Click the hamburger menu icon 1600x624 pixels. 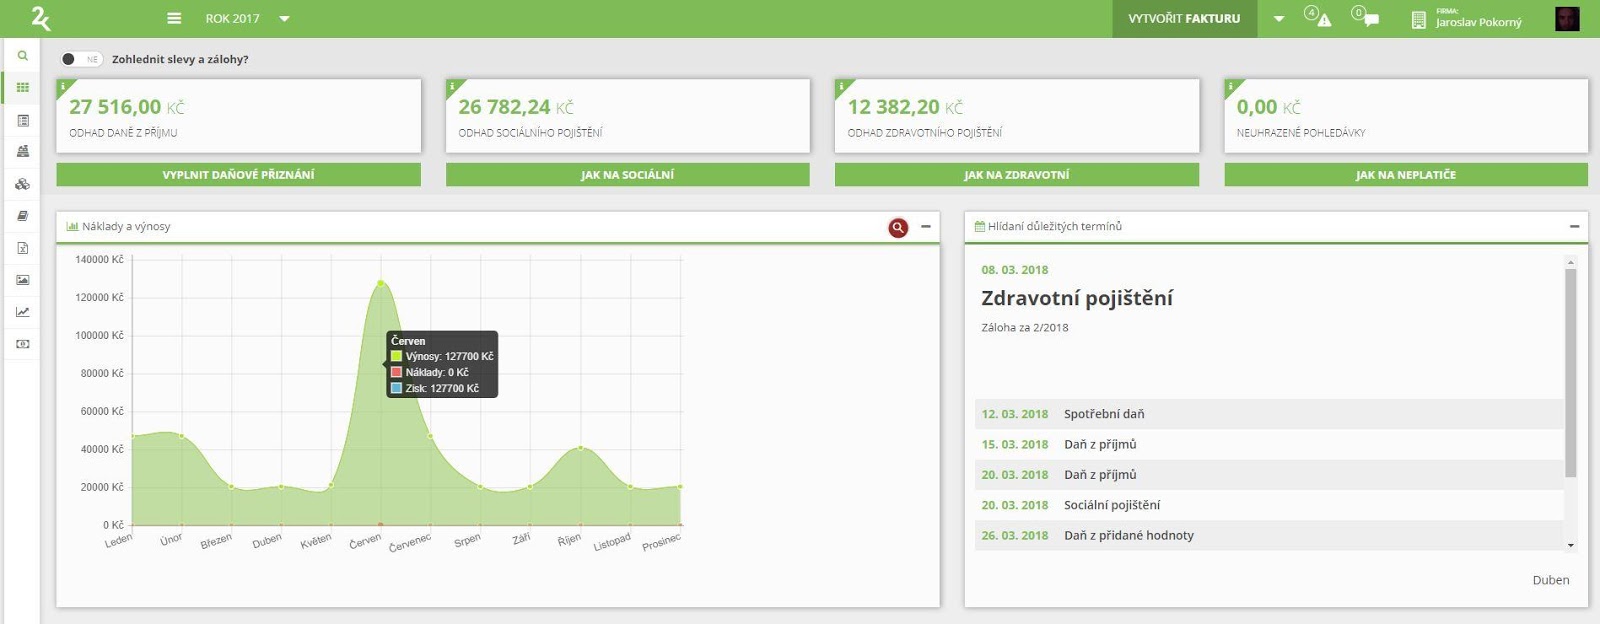click(x=174, y=18)
